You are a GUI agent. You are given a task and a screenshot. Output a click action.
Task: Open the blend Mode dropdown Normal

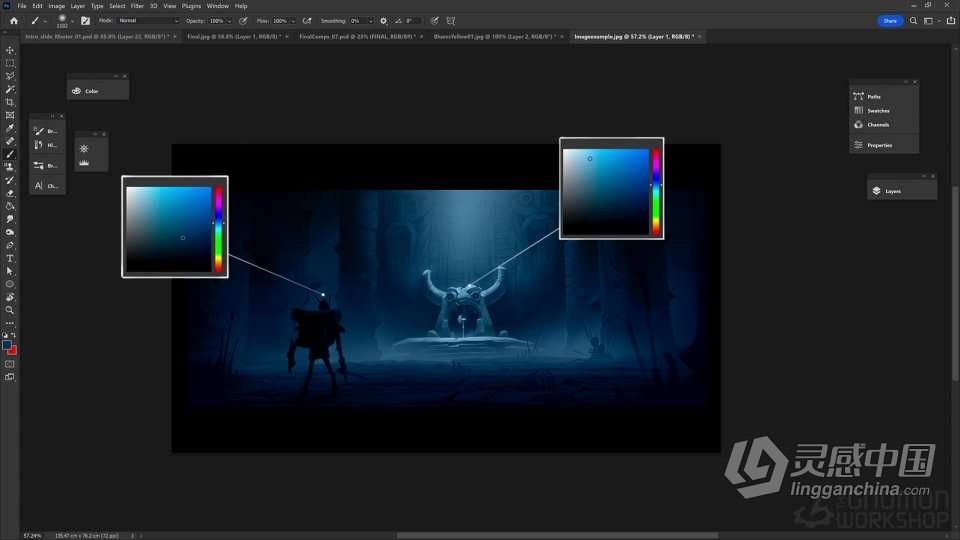coord(148,21)
